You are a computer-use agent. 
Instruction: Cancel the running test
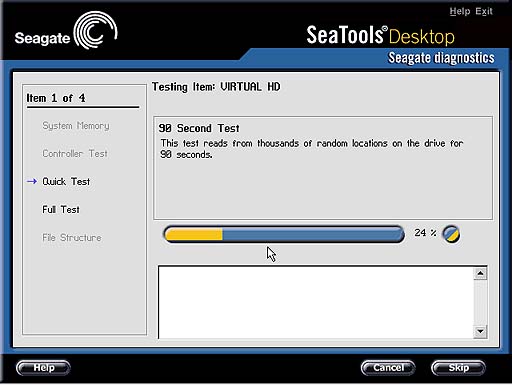pyautogui.click(x=388, y=368)
